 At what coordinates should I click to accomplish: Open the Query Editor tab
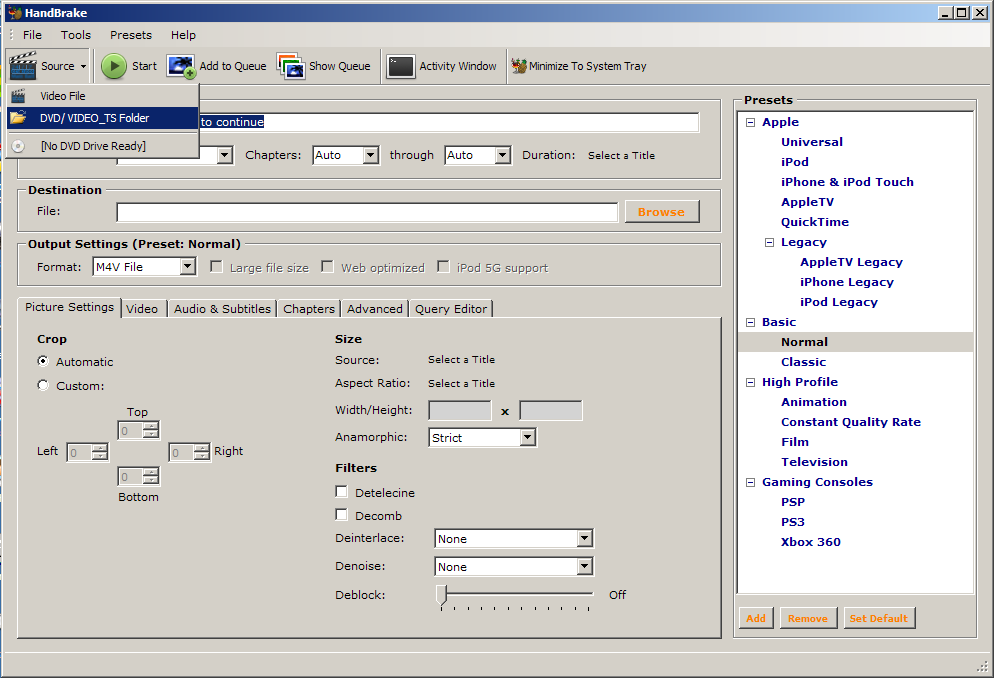coord(451,309)
